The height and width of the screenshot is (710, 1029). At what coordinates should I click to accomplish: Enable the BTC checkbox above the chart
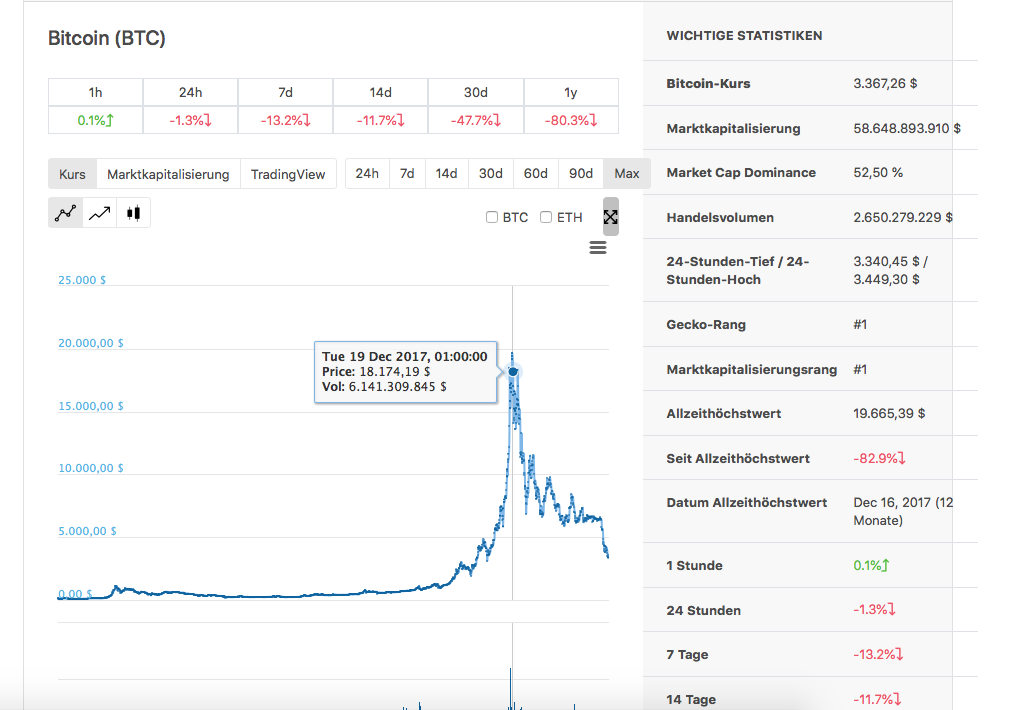[492, 217]
